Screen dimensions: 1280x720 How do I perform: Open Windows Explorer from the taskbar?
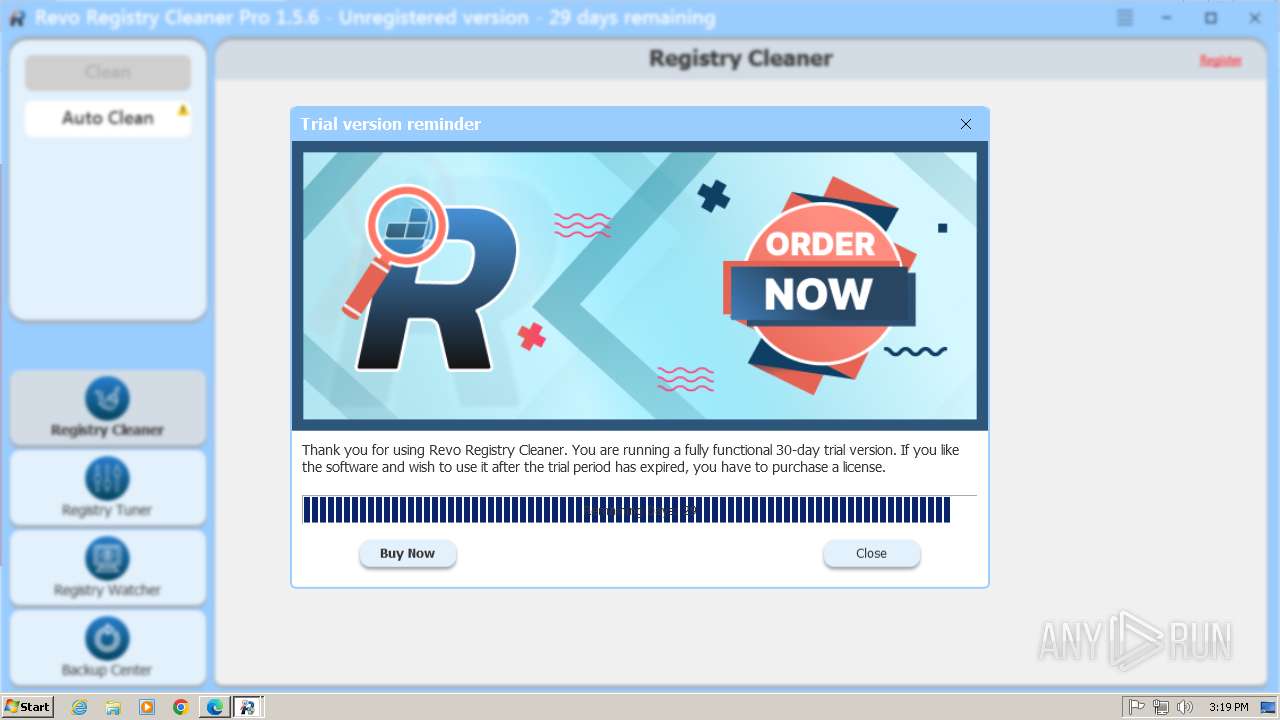coord(113,707)
